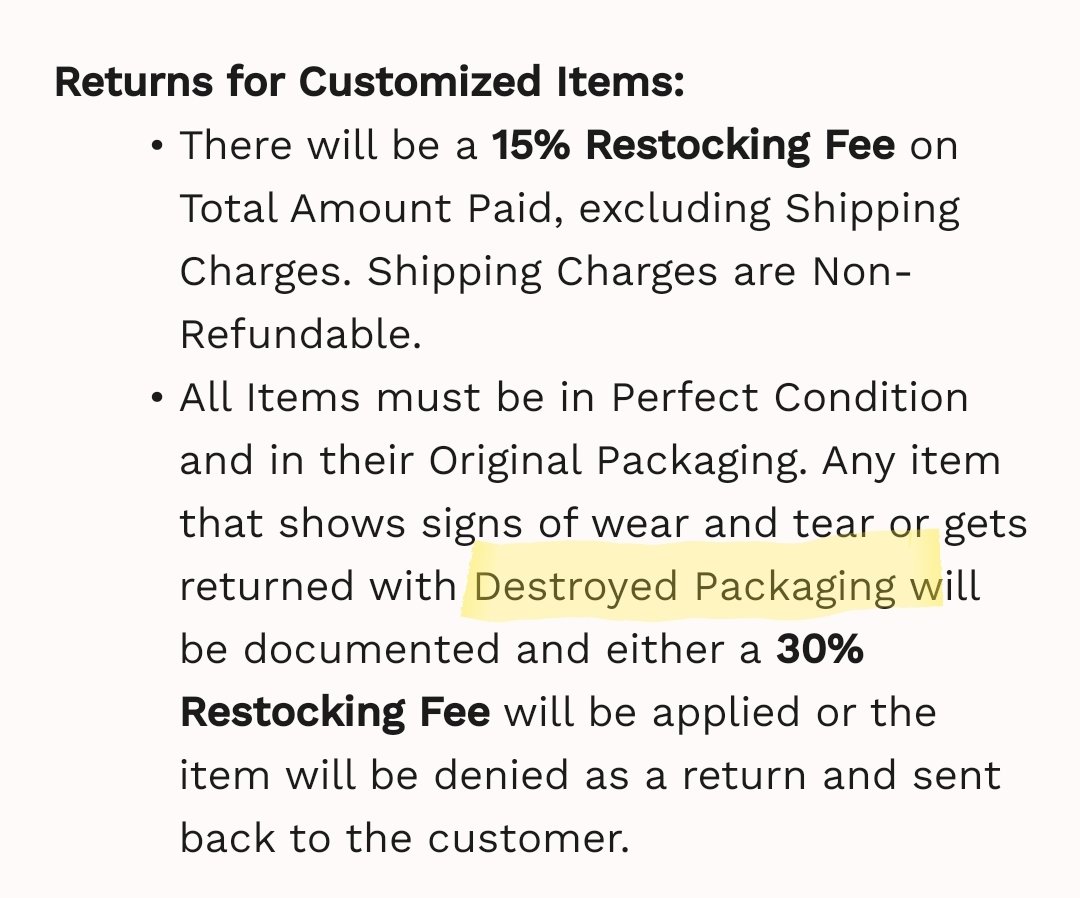
Task: Click the bold "30%" text
Action: coord(820,649)
